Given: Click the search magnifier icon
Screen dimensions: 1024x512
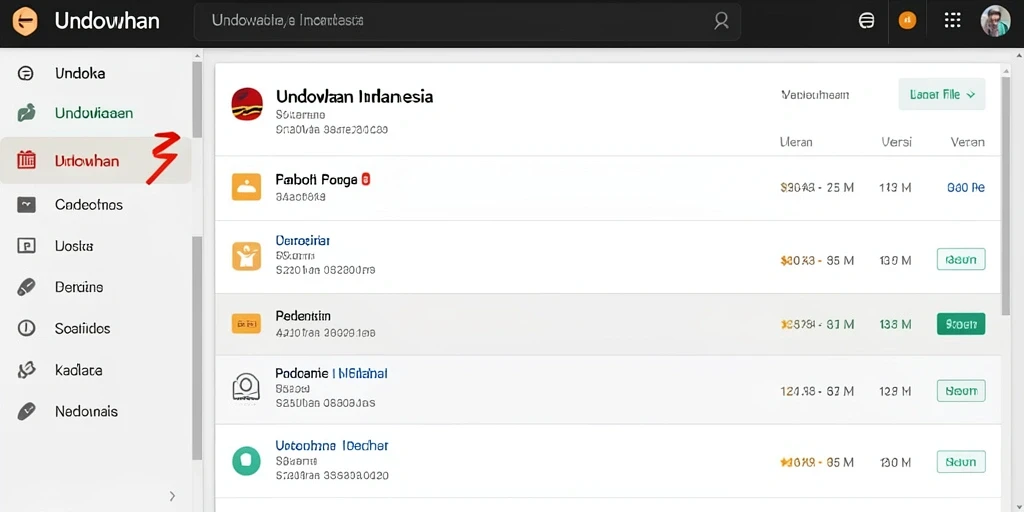Looking at the screenshot, I should click(721, 21).
